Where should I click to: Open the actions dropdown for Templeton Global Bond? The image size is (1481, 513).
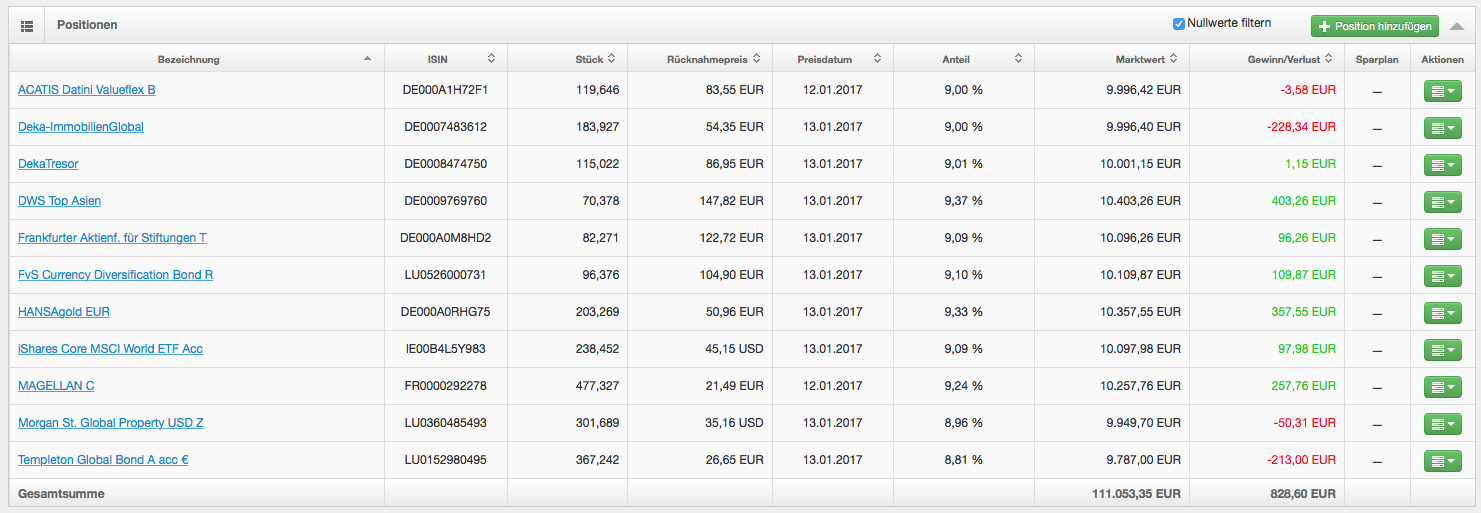click(1442, 462)
